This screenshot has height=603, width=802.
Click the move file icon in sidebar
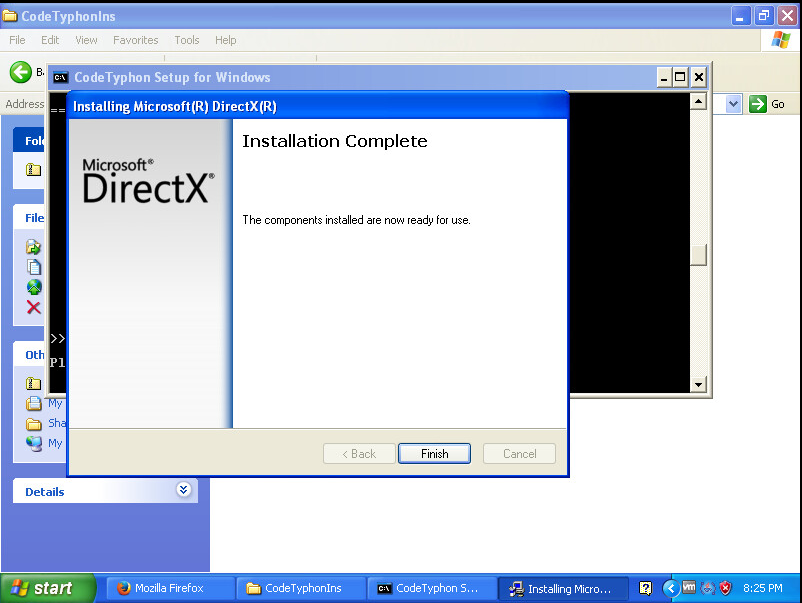34,247
